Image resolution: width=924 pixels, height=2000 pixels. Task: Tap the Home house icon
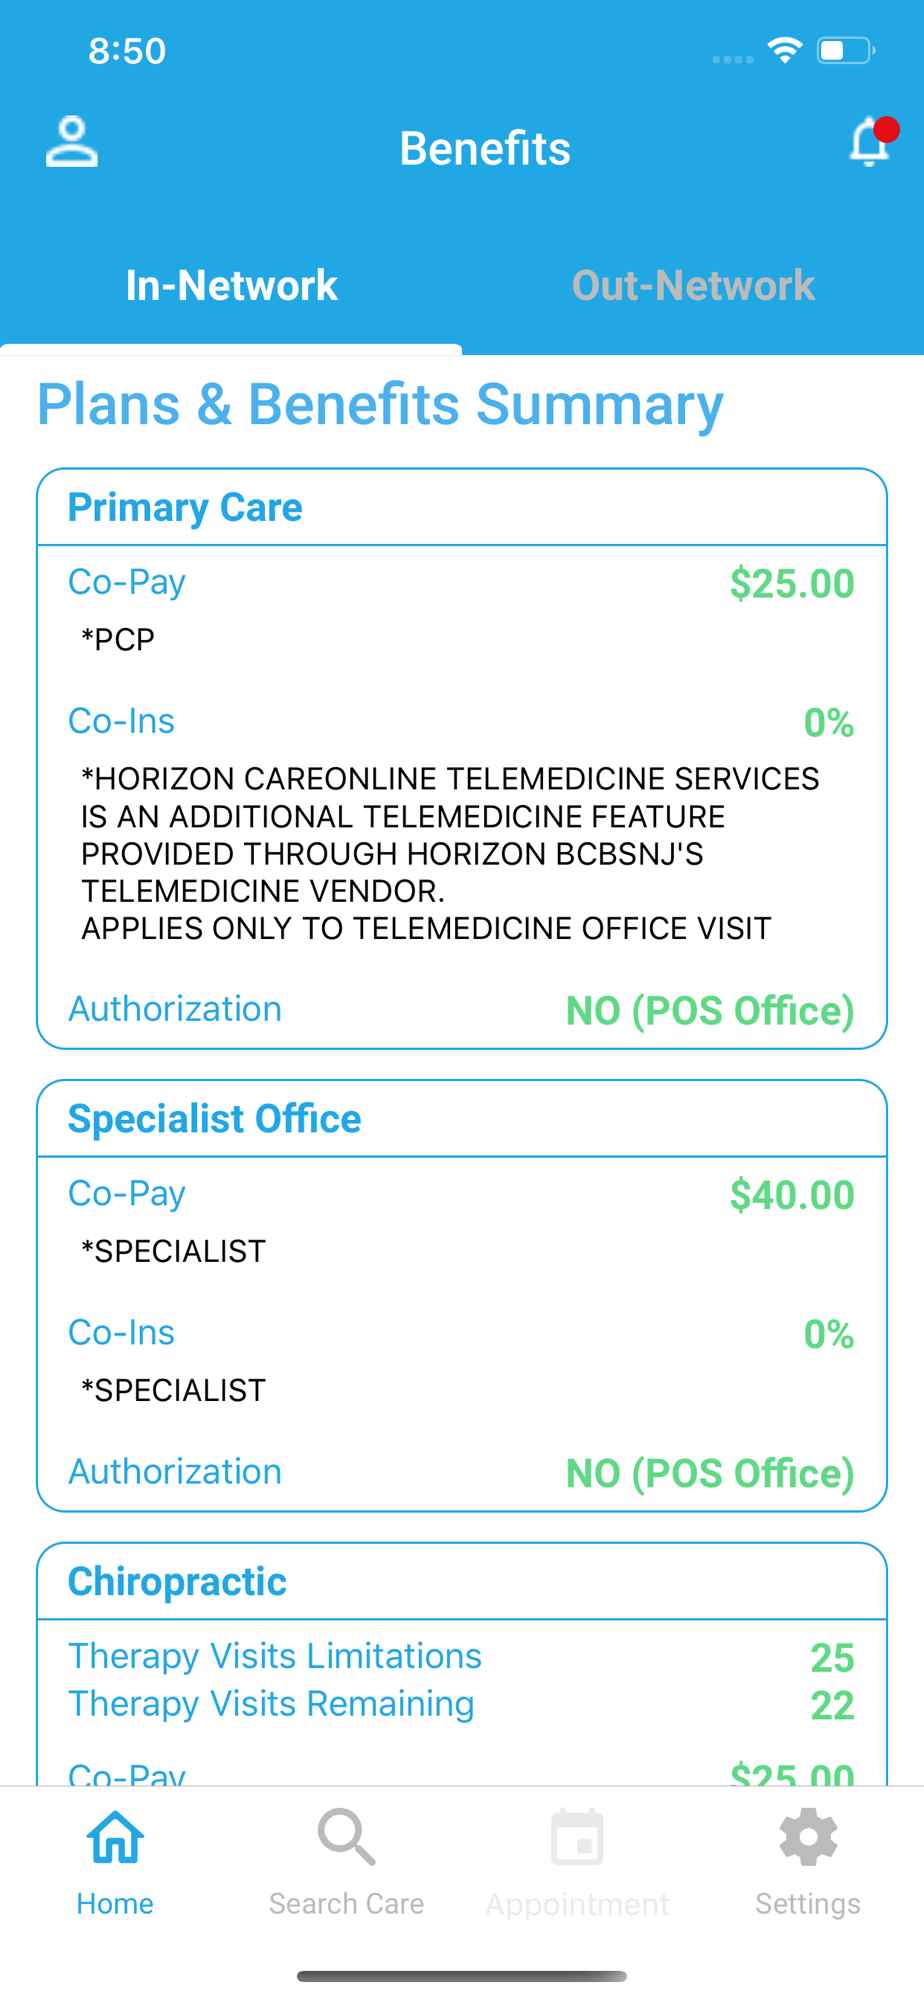[115, 1838]
